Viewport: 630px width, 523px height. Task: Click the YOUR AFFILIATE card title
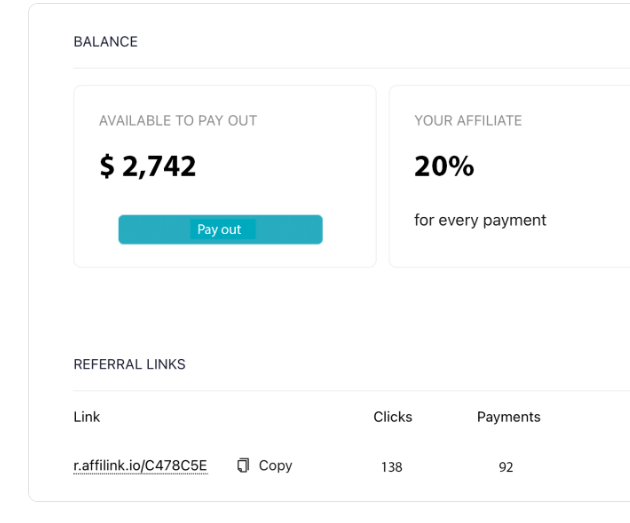coord(468,121)
